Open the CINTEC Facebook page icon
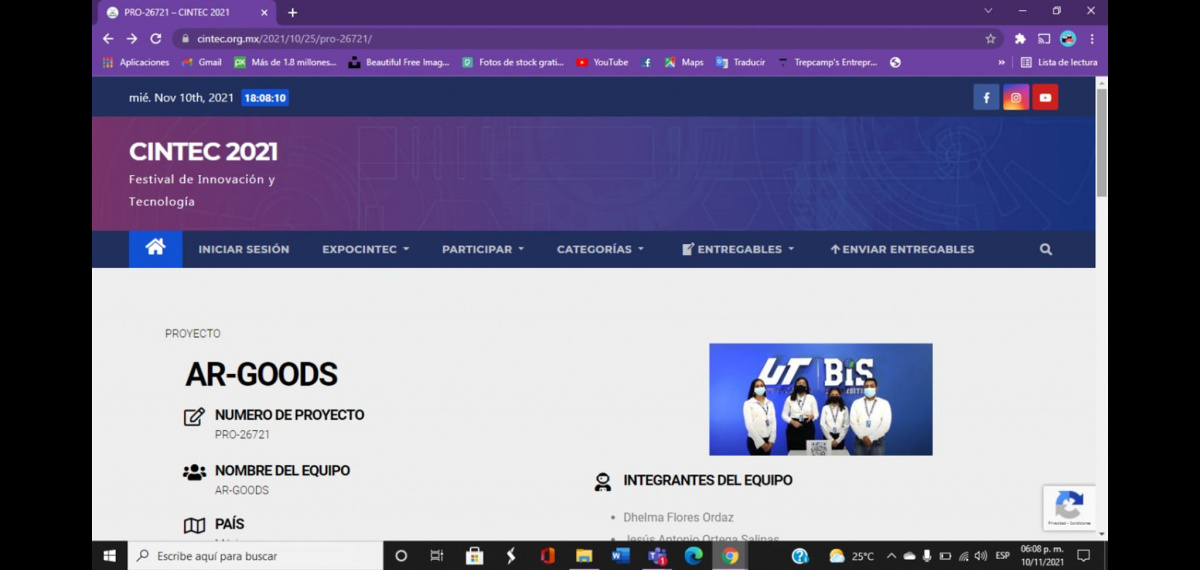This screenshot has width=1200, height=570. 986,97
